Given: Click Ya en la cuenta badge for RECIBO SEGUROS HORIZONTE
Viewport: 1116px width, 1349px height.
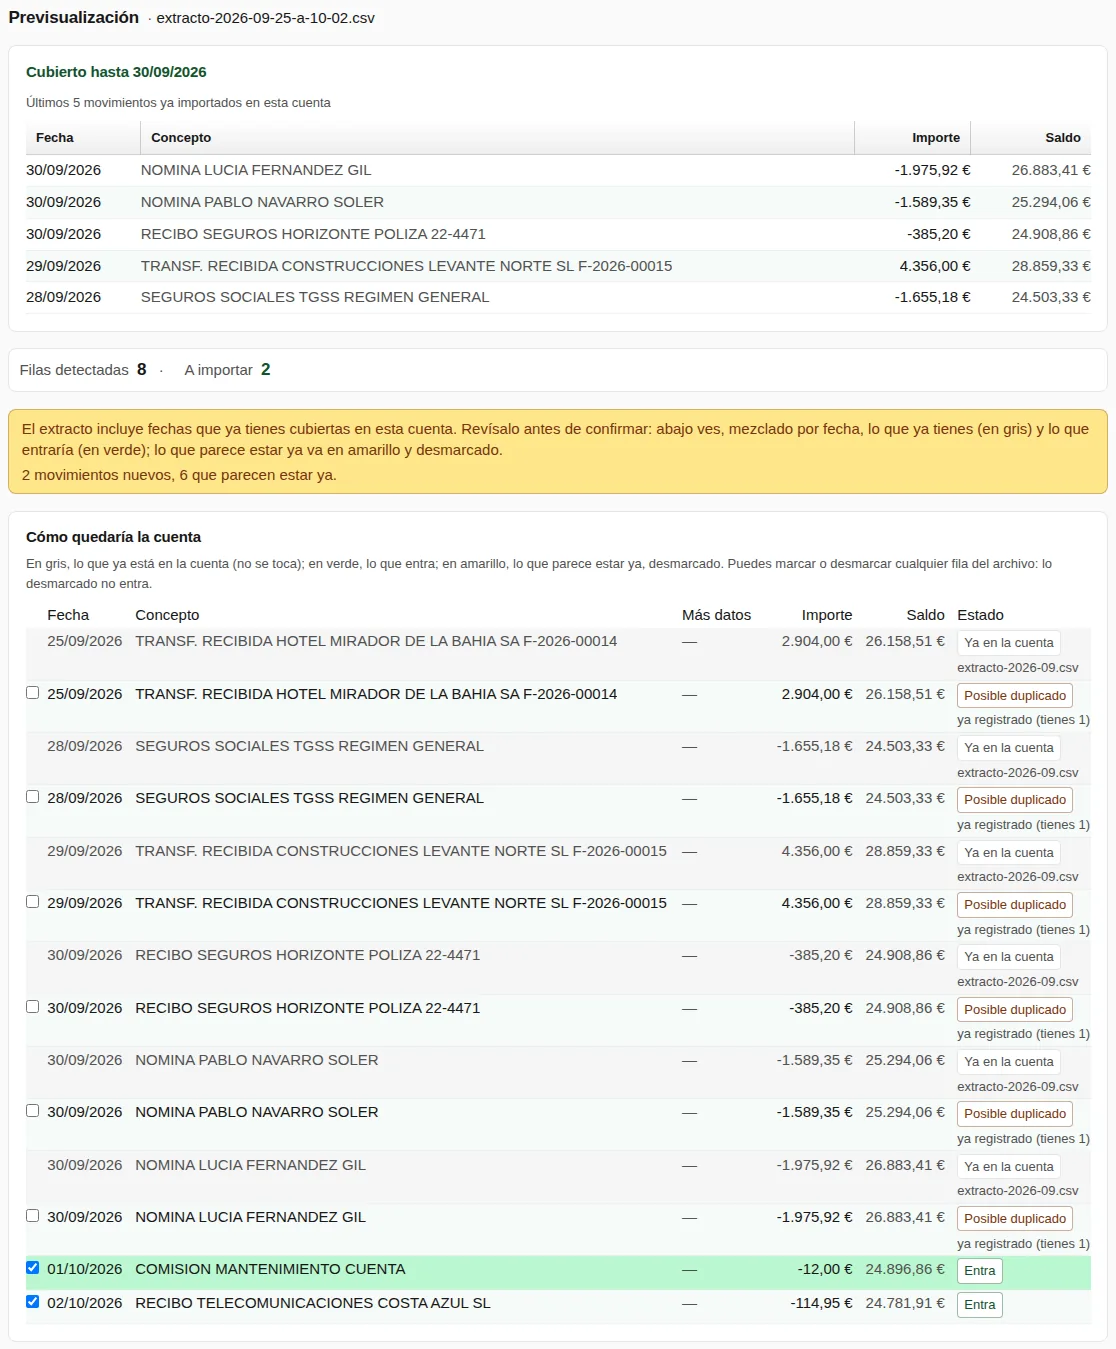Looking at the screenshot, I should coord(1009,957).
